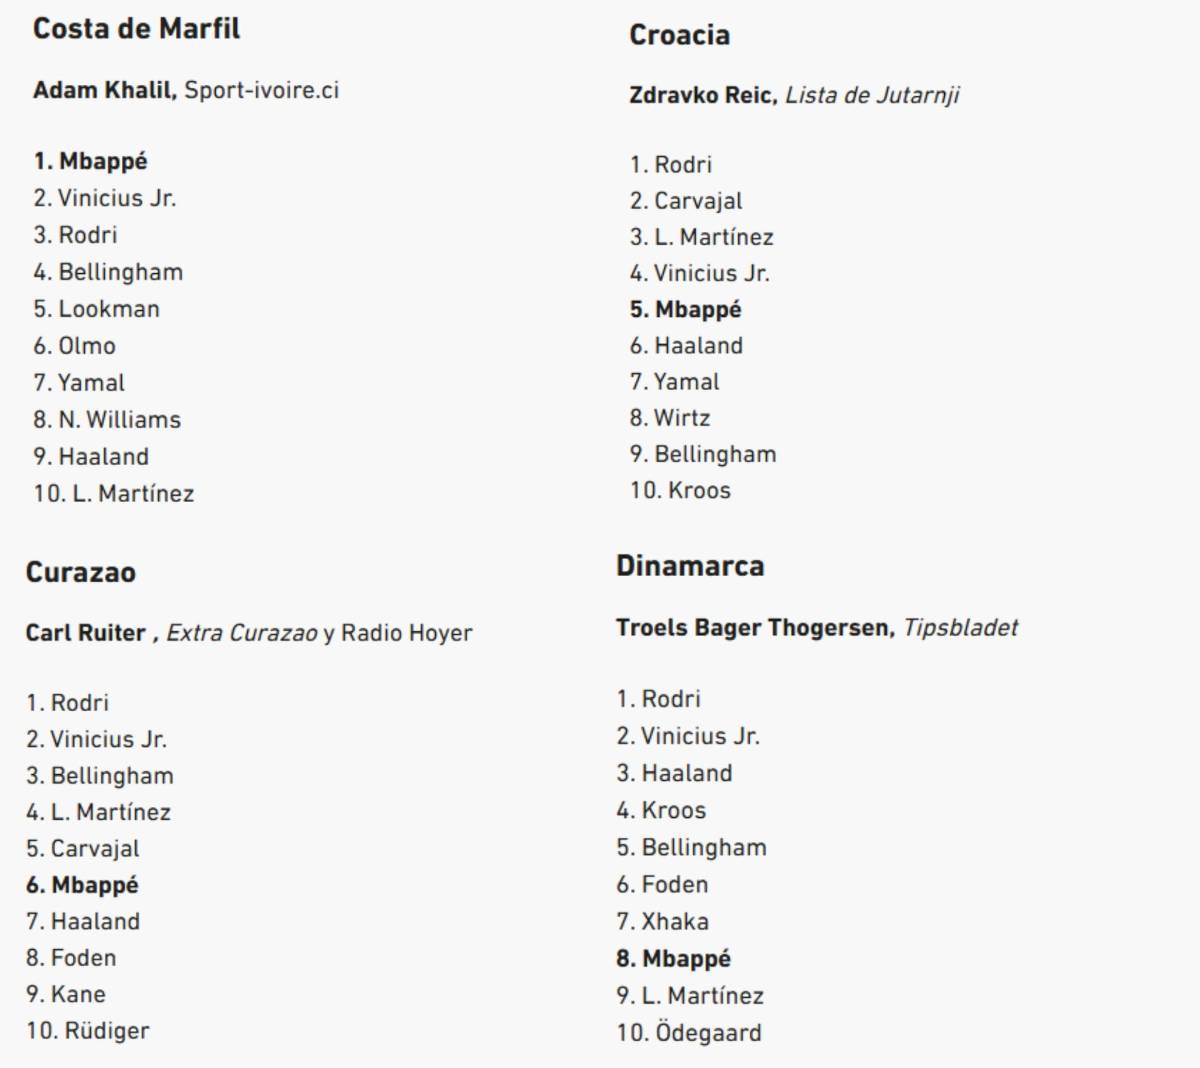Click the '7. Xhaka' list entry
Viewport: 1200px width, 1068px height.
pos(663,922)
